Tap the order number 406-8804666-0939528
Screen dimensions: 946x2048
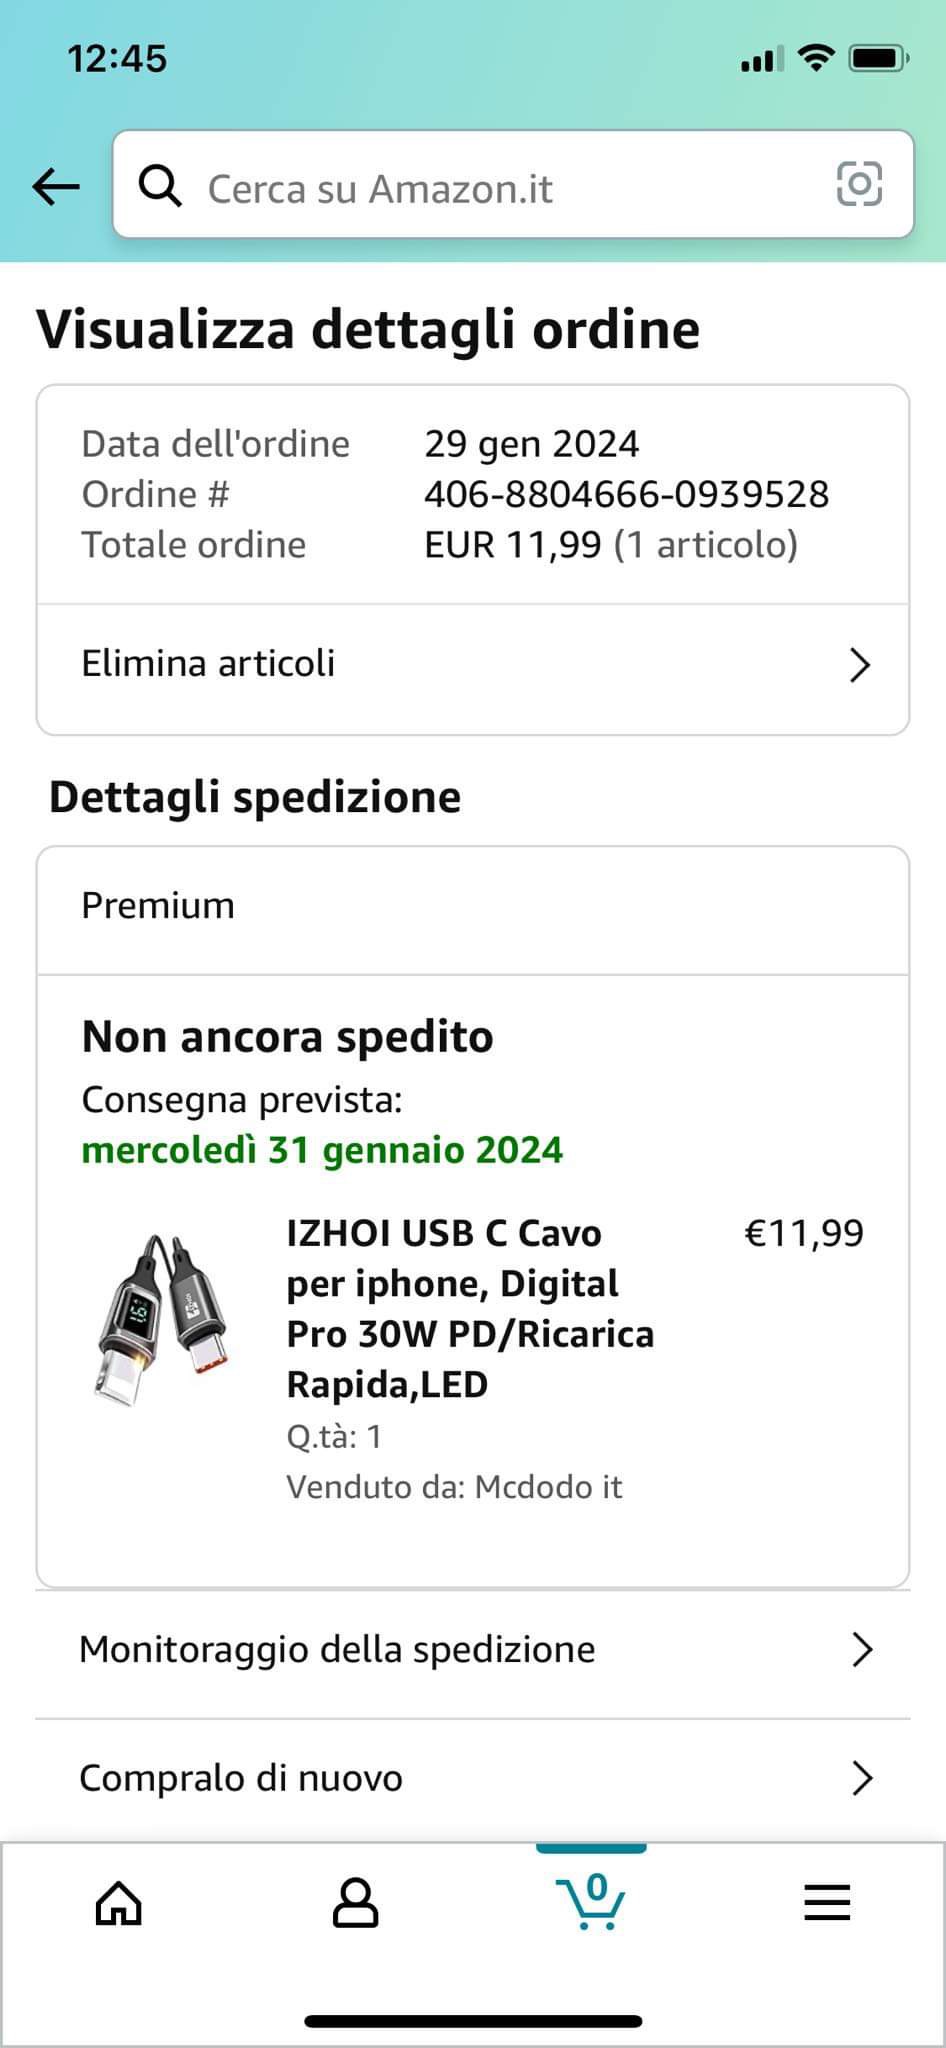626,494
